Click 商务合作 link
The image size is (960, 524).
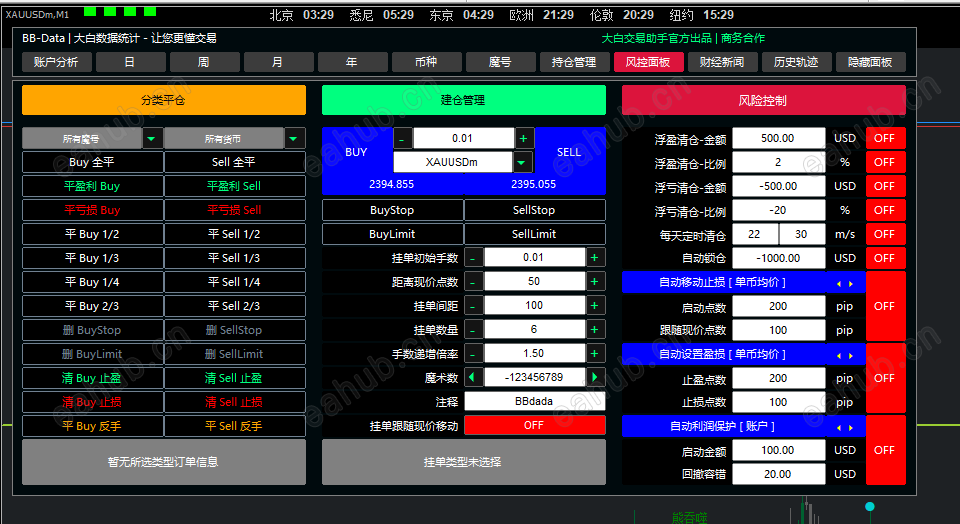[743, 38]
